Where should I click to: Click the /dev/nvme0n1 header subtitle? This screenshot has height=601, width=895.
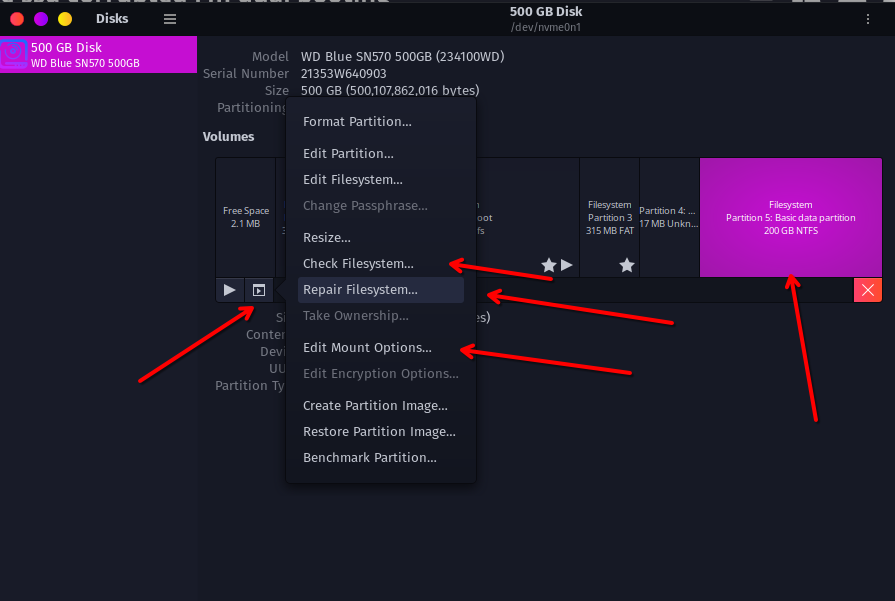546,27
